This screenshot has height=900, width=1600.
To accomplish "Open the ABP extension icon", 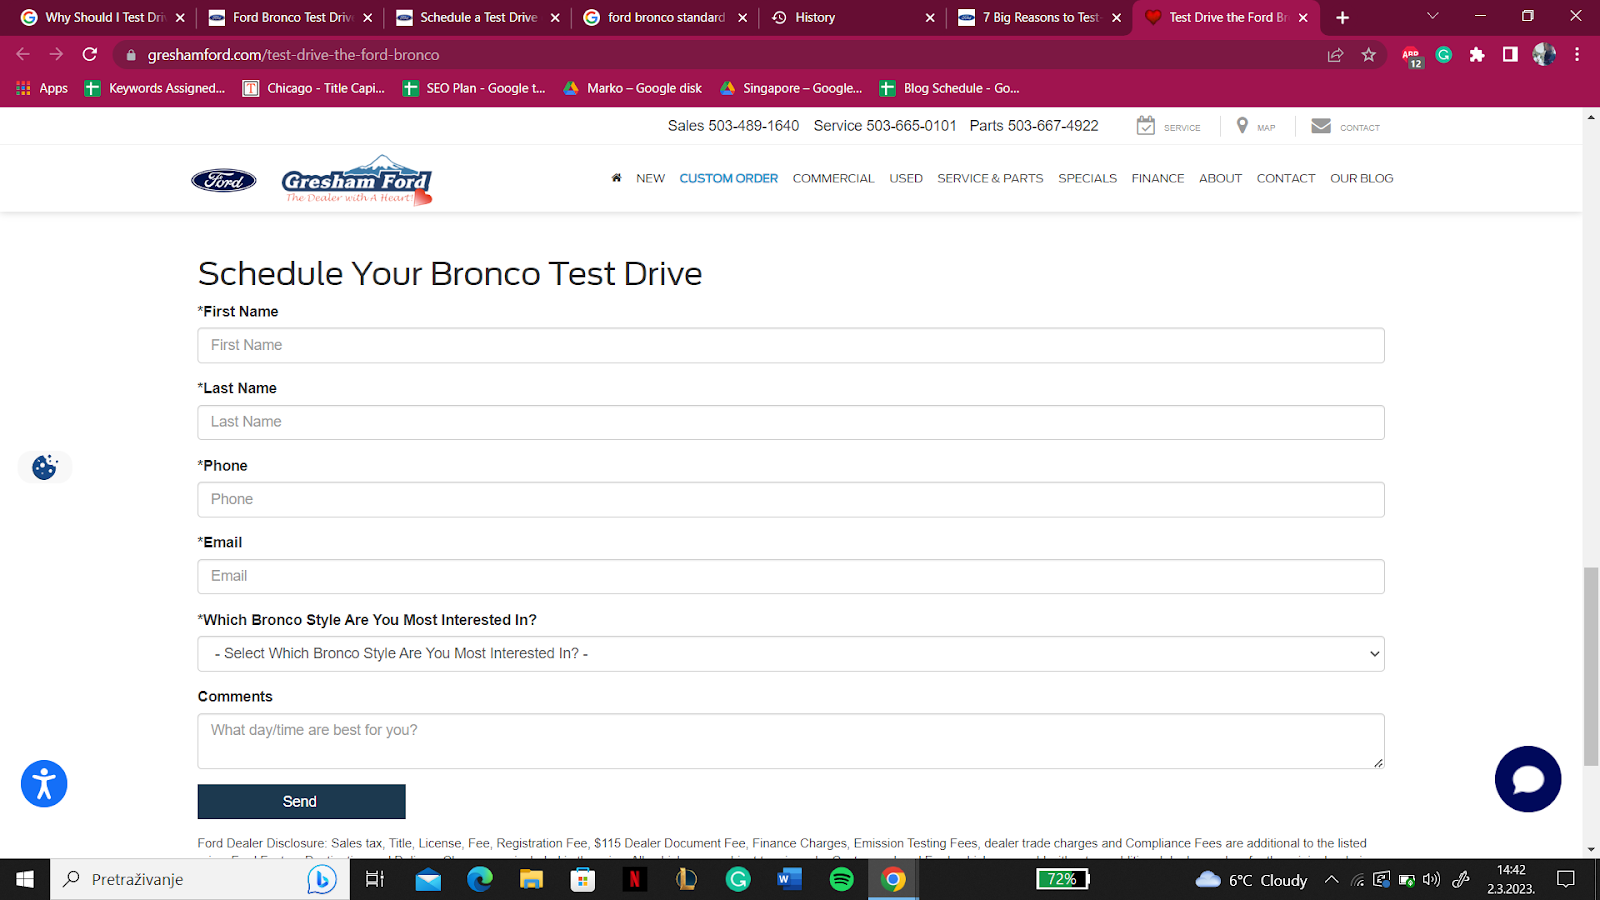I will coord(1411,57).
